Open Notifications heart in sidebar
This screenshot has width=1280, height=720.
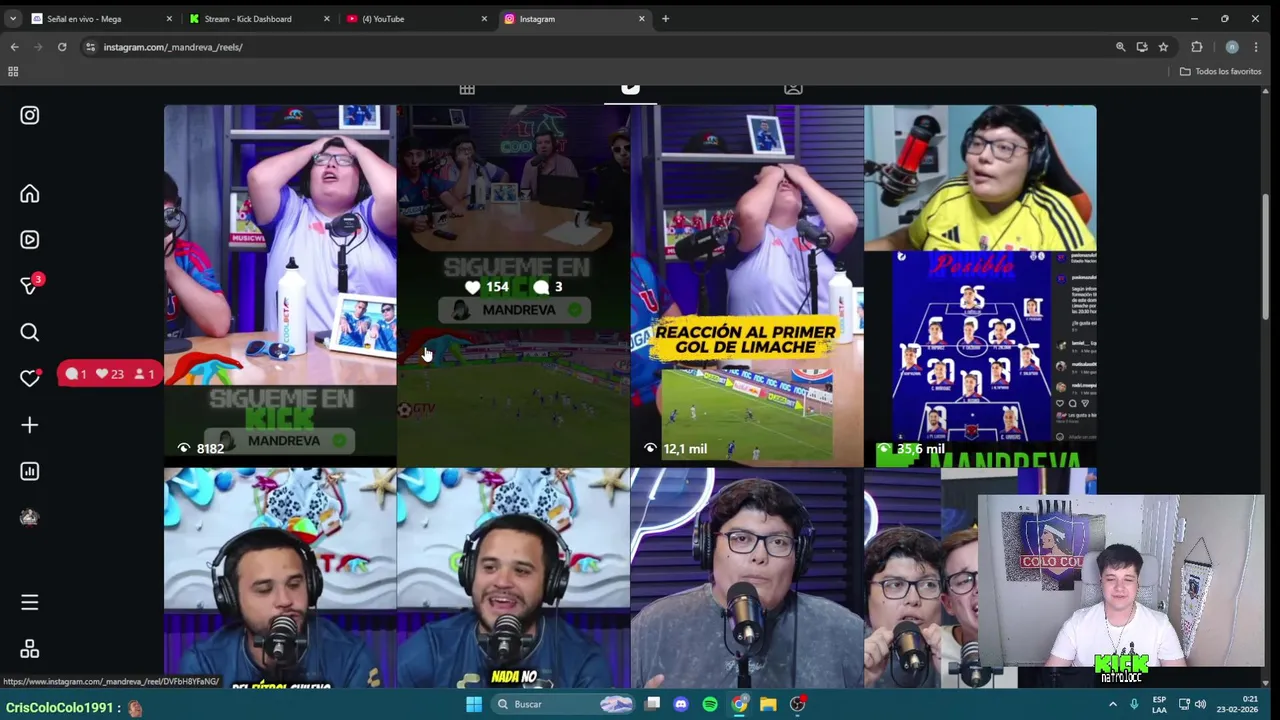click(30, 378)
